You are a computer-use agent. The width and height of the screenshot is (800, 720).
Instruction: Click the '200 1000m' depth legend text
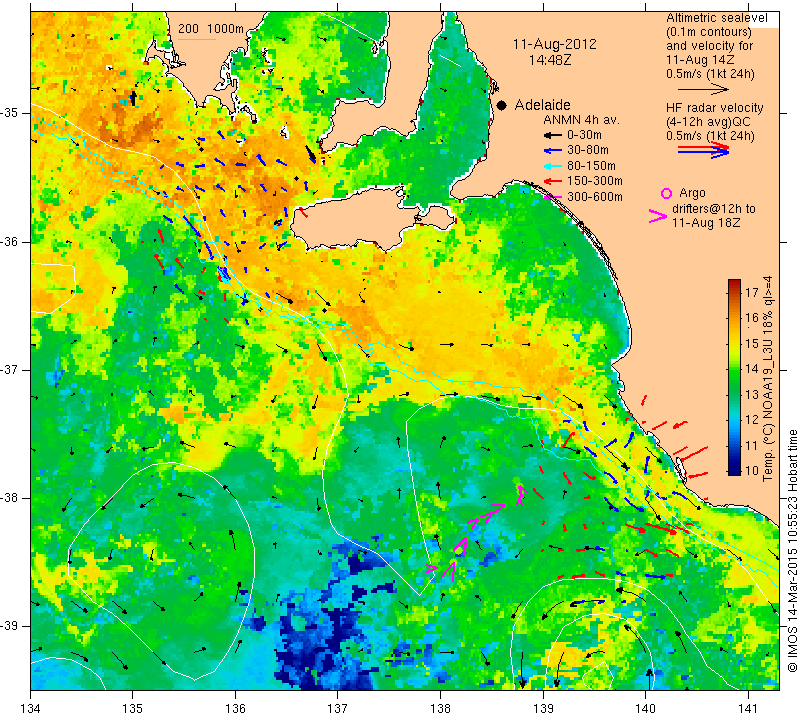click(x=211, y=29)
